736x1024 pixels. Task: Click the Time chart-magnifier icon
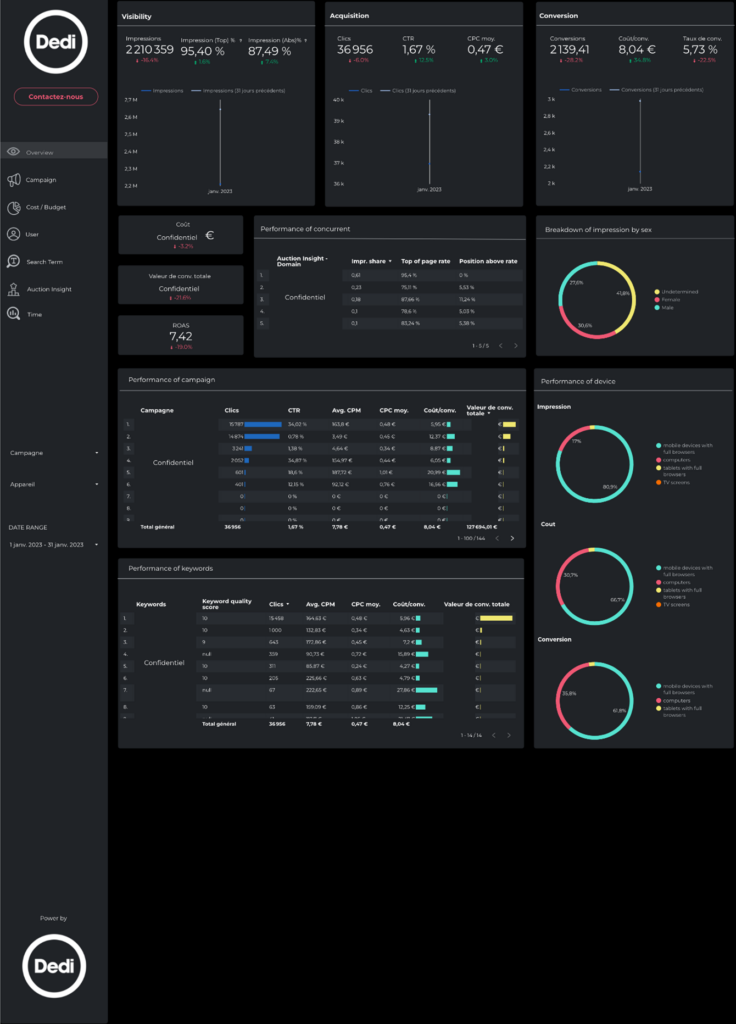pyautogui.click(x=14, y=314)
